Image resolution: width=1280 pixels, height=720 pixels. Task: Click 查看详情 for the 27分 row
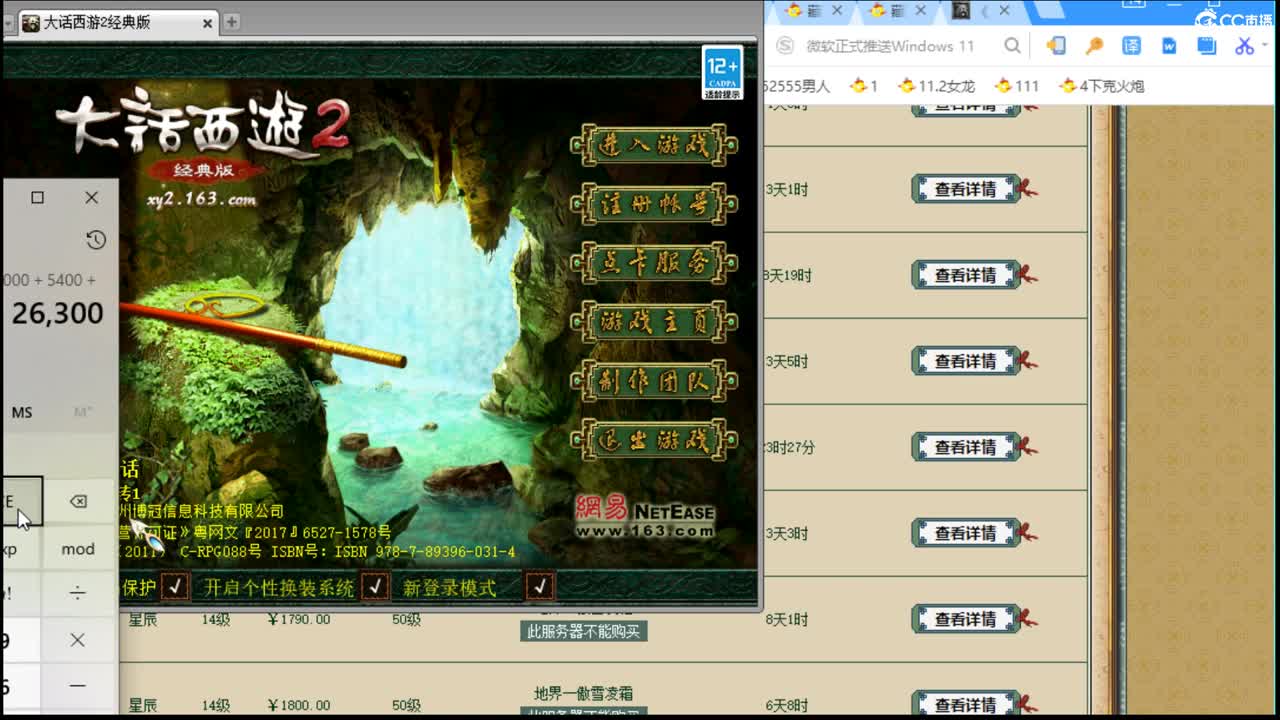click(x=966, y=447)
